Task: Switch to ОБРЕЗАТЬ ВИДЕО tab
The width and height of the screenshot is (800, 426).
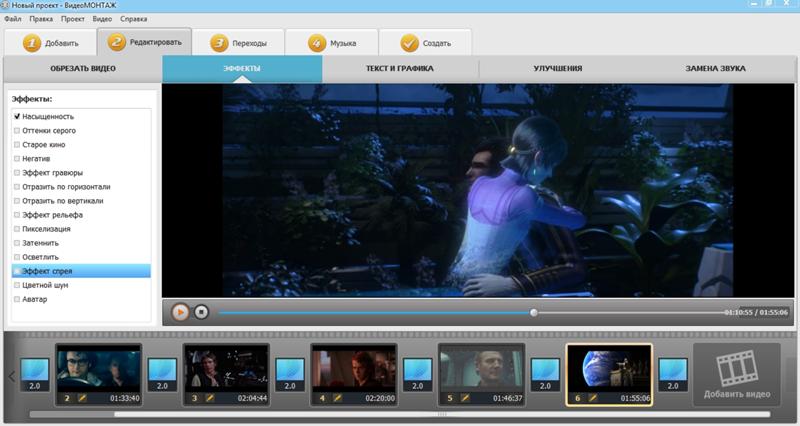Action: 83,68
